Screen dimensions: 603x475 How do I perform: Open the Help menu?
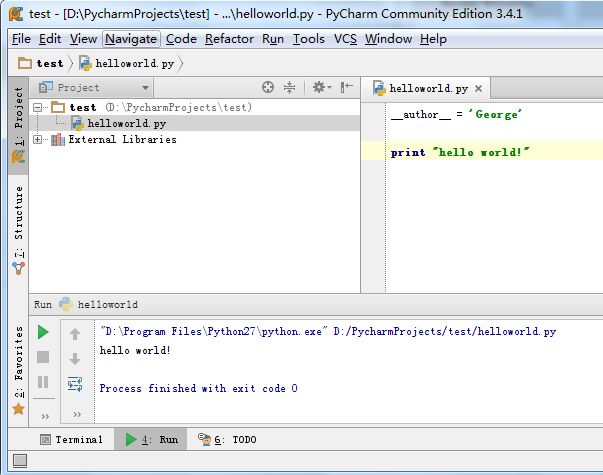433,39
